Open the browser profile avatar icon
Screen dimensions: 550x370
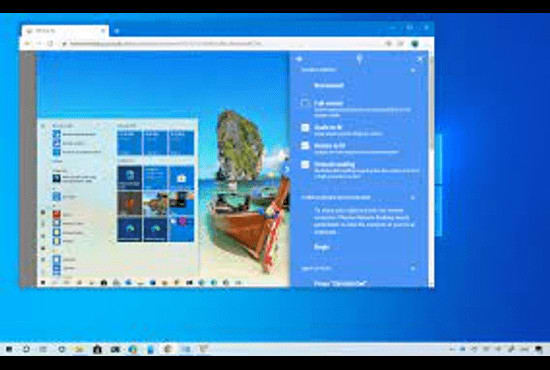[415, 43]
